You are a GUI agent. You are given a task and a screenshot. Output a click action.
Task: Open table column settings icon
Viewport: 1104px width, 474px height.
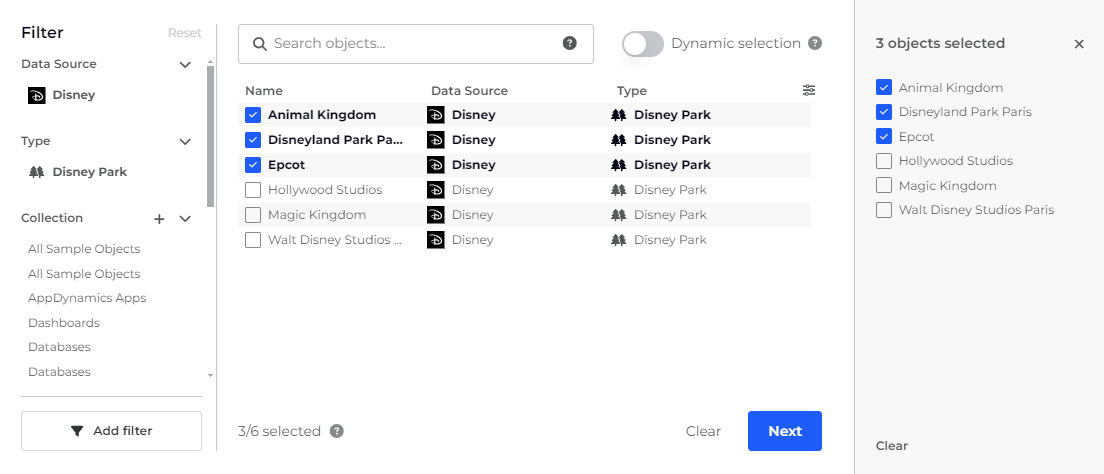[809, 90]
